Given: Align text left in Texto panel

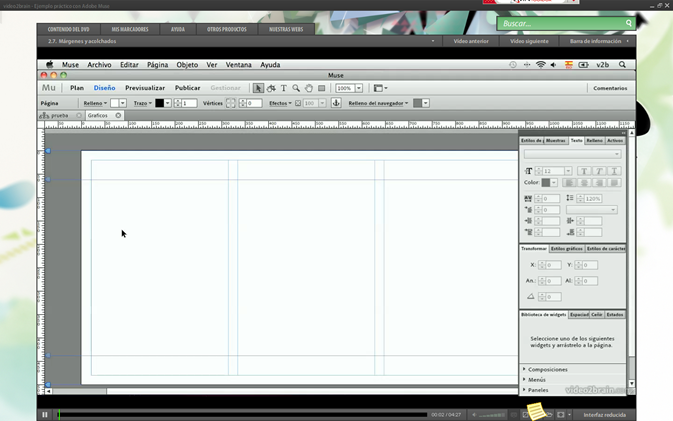Looking at the screenshot, I should (x=569, y=183).
